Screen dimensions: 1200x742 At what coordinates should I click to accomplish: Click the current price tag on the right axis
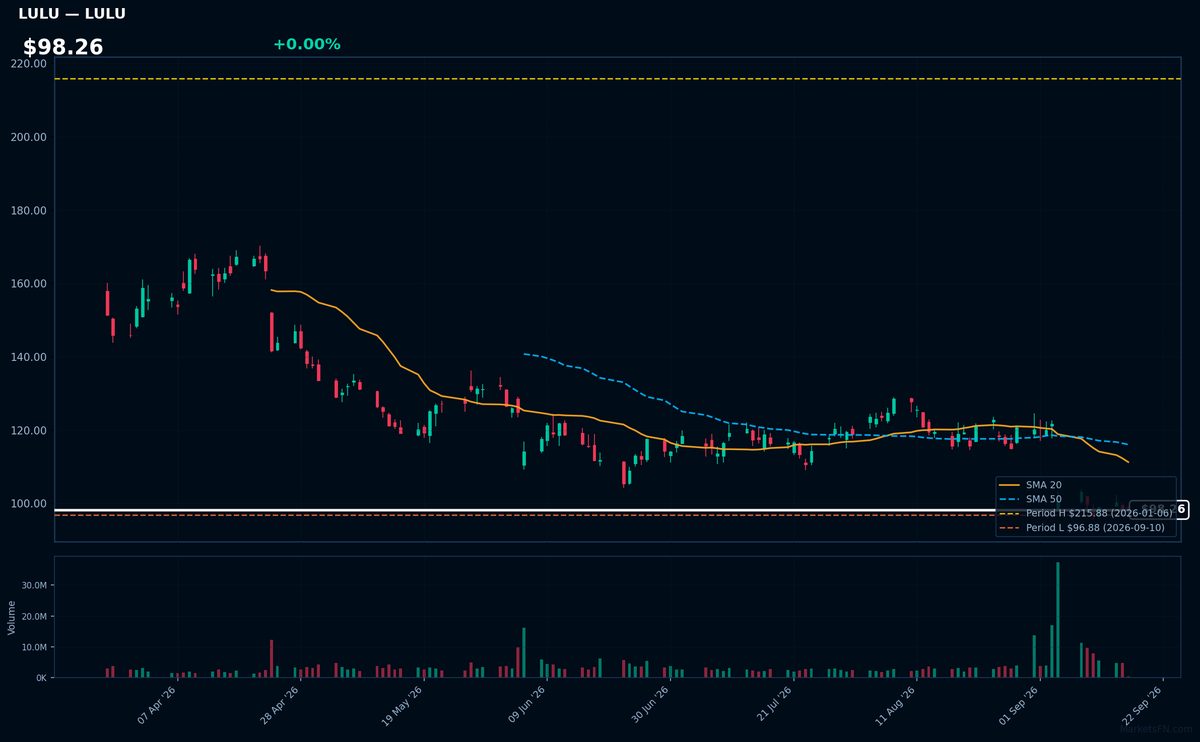tap(1160, 510)
